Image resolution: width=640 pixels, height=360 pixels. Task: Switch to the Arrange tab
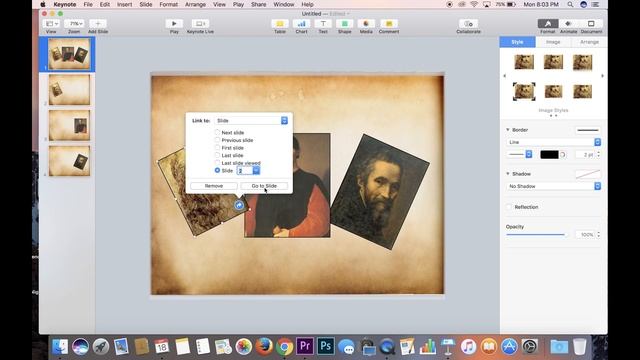[589, 42]
